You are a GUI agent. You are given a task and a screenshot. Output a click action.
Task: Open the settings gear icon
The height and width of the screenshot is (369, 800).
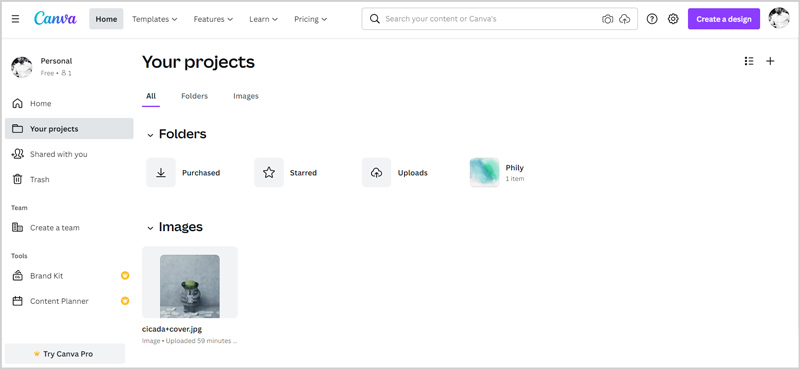673,19
